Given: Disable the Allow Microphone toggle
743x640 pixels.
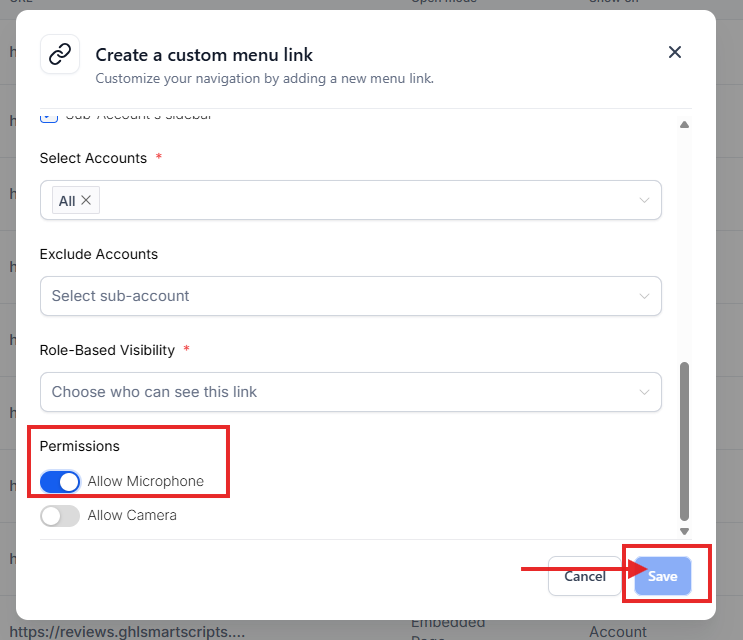Looking at the screenshot, I should (x=60, y=482).
